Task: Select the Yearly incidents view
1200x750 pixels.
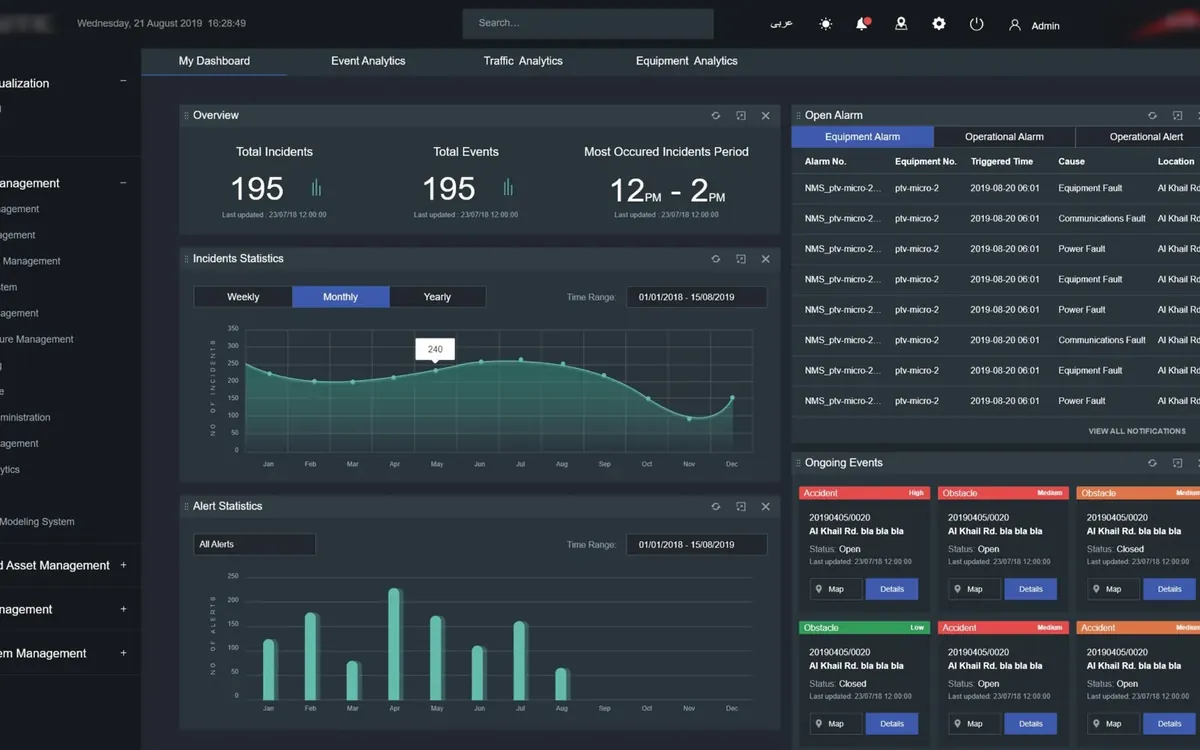Action: tap(437, 297)
